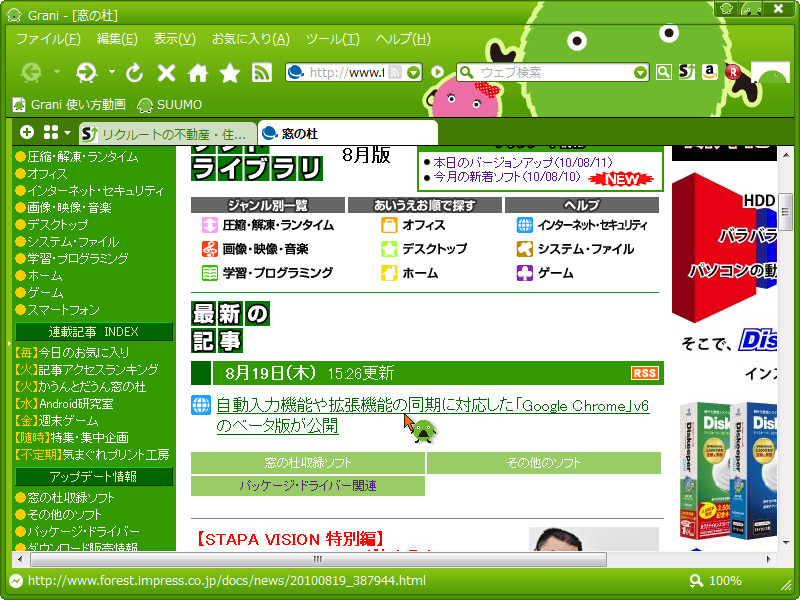Stop loading with the X icon
Screen dimensions: 800x600
(x=166, y=73)
